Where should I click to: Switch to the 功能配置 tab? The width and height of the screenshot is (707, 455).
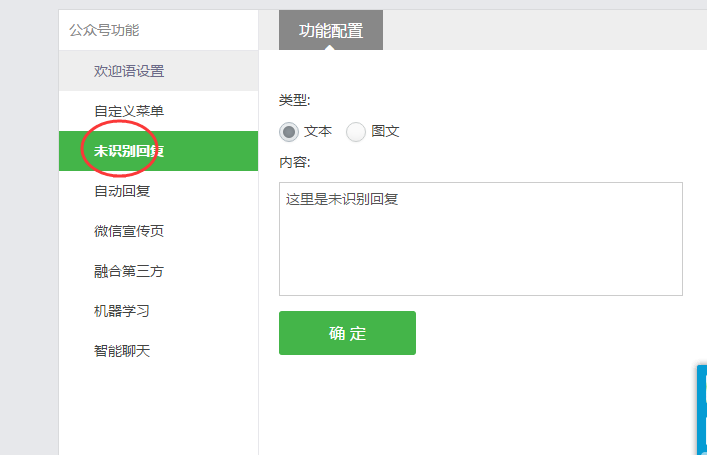coord(331,30)
